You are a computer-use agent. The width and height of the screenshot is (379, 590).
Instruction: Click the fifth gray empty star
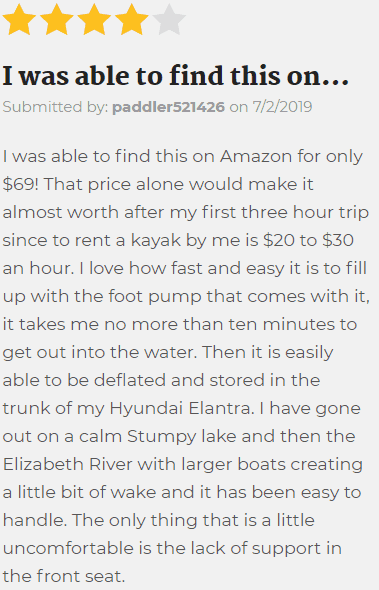[x=169, y=20]
